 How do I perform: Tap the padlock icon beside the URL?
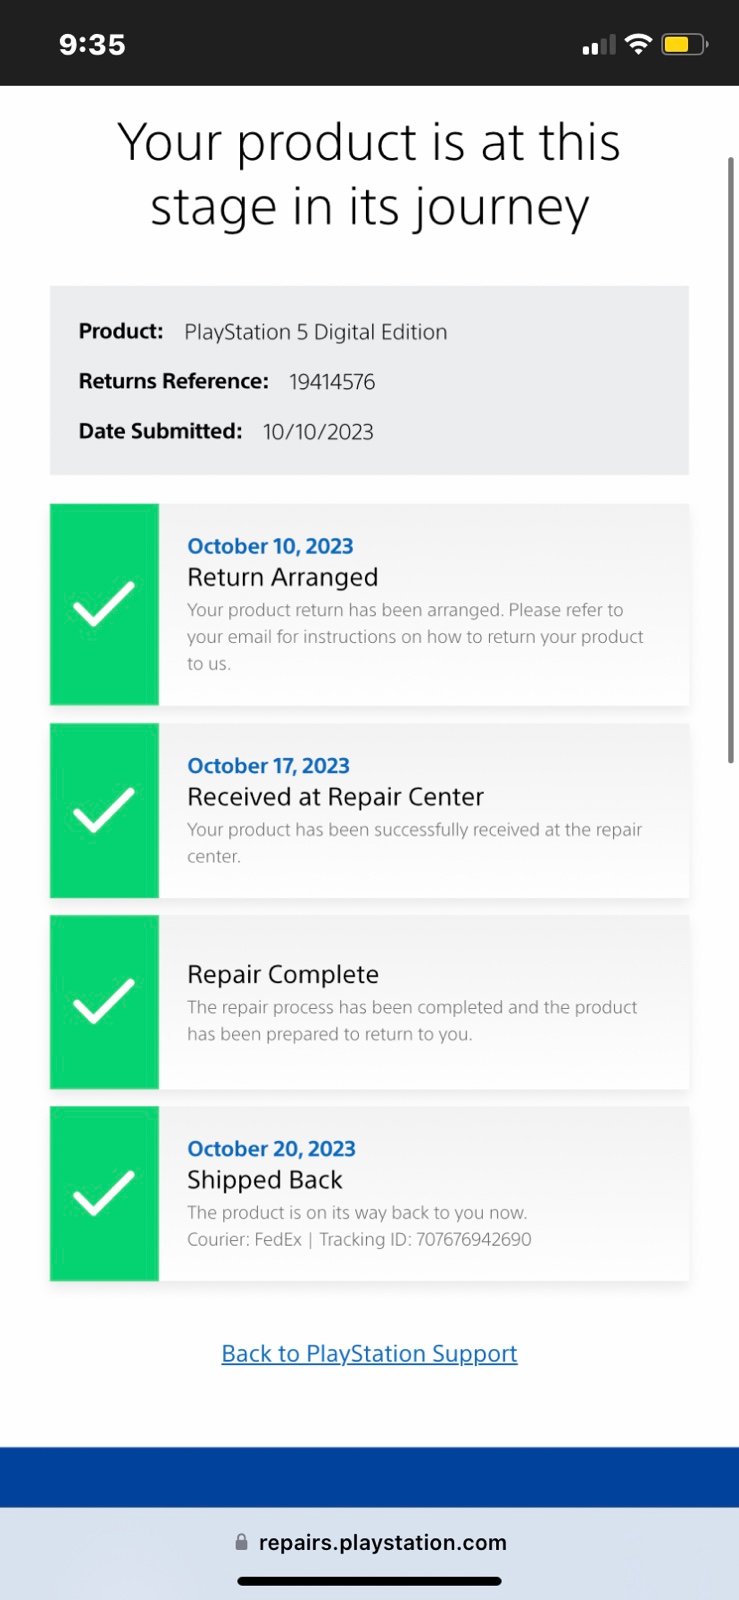pyautogui.click(x=241, y=1542)
